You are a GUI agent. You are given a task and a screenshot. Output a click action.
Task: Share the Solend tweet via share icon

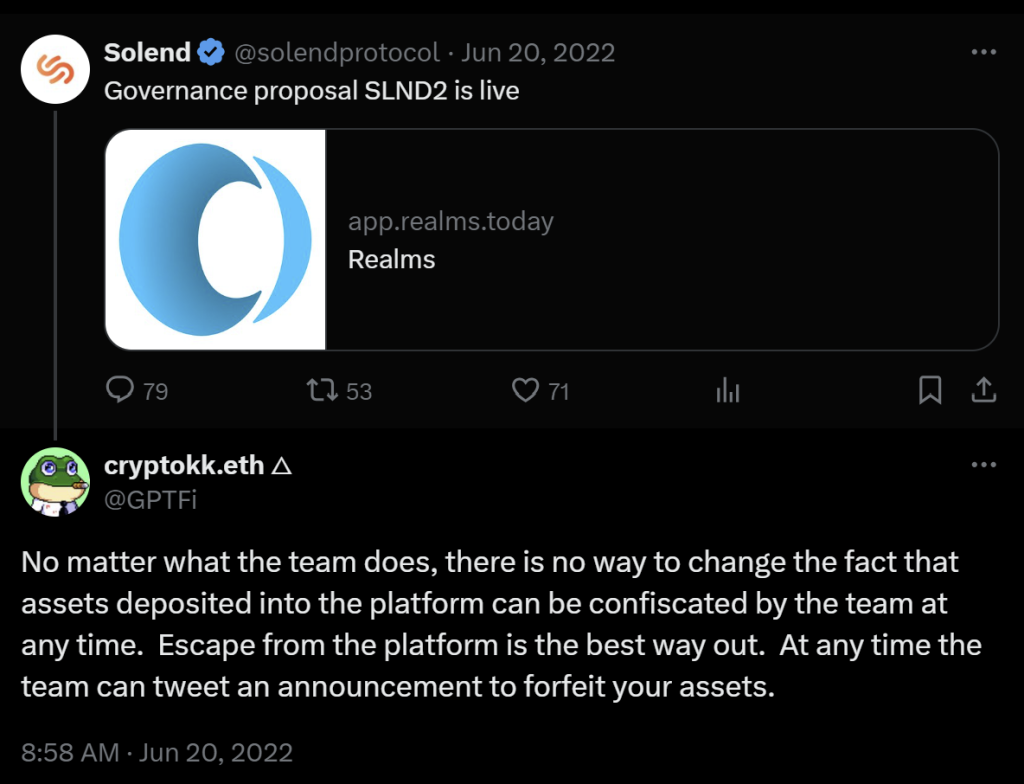pos(983,390)
